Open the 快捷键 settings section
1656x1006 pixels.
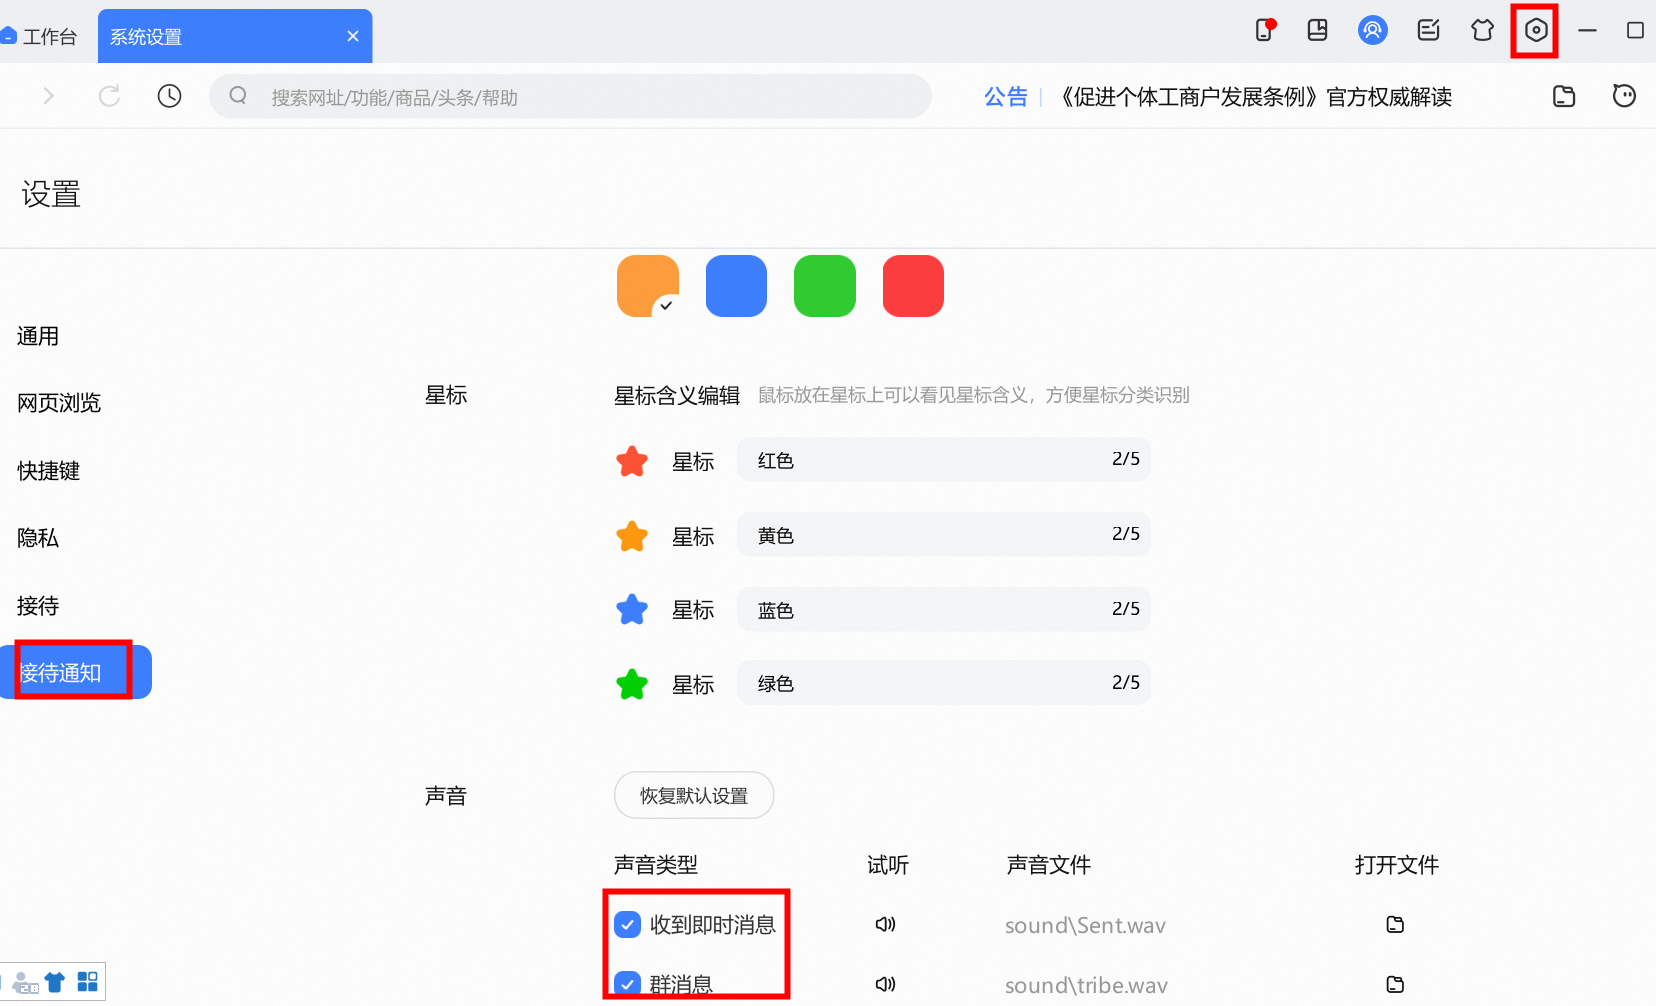tap(48, 470)
